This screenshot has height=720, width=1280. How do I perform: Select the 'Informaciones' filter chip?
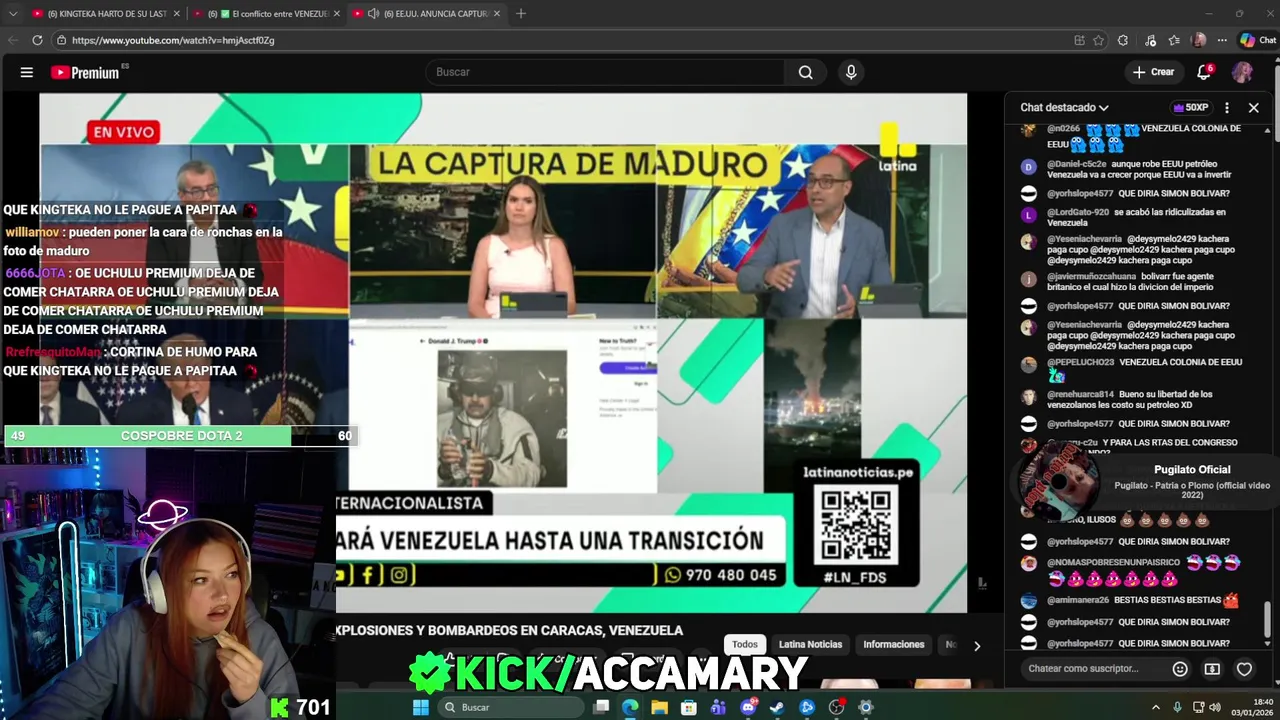tap(893, 644)
